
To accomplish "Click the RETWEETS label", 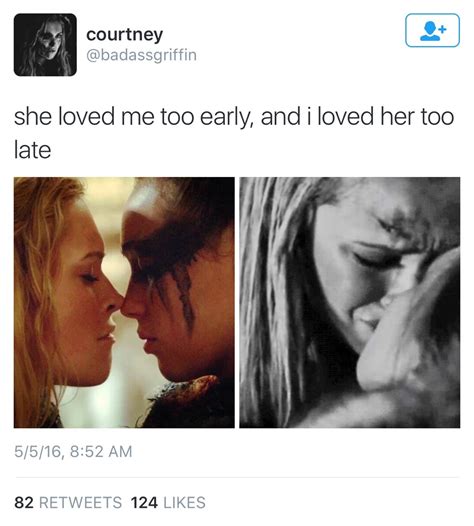I will tap(81, 503).
